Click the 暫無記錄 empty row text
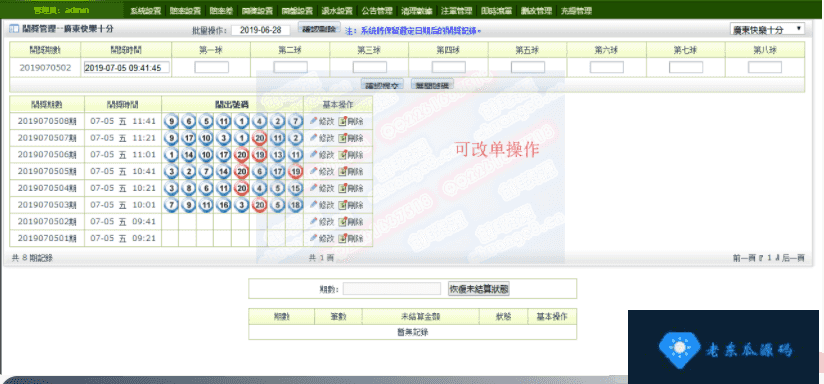Screen dimensions: 824x384 (x=413, y=333)
